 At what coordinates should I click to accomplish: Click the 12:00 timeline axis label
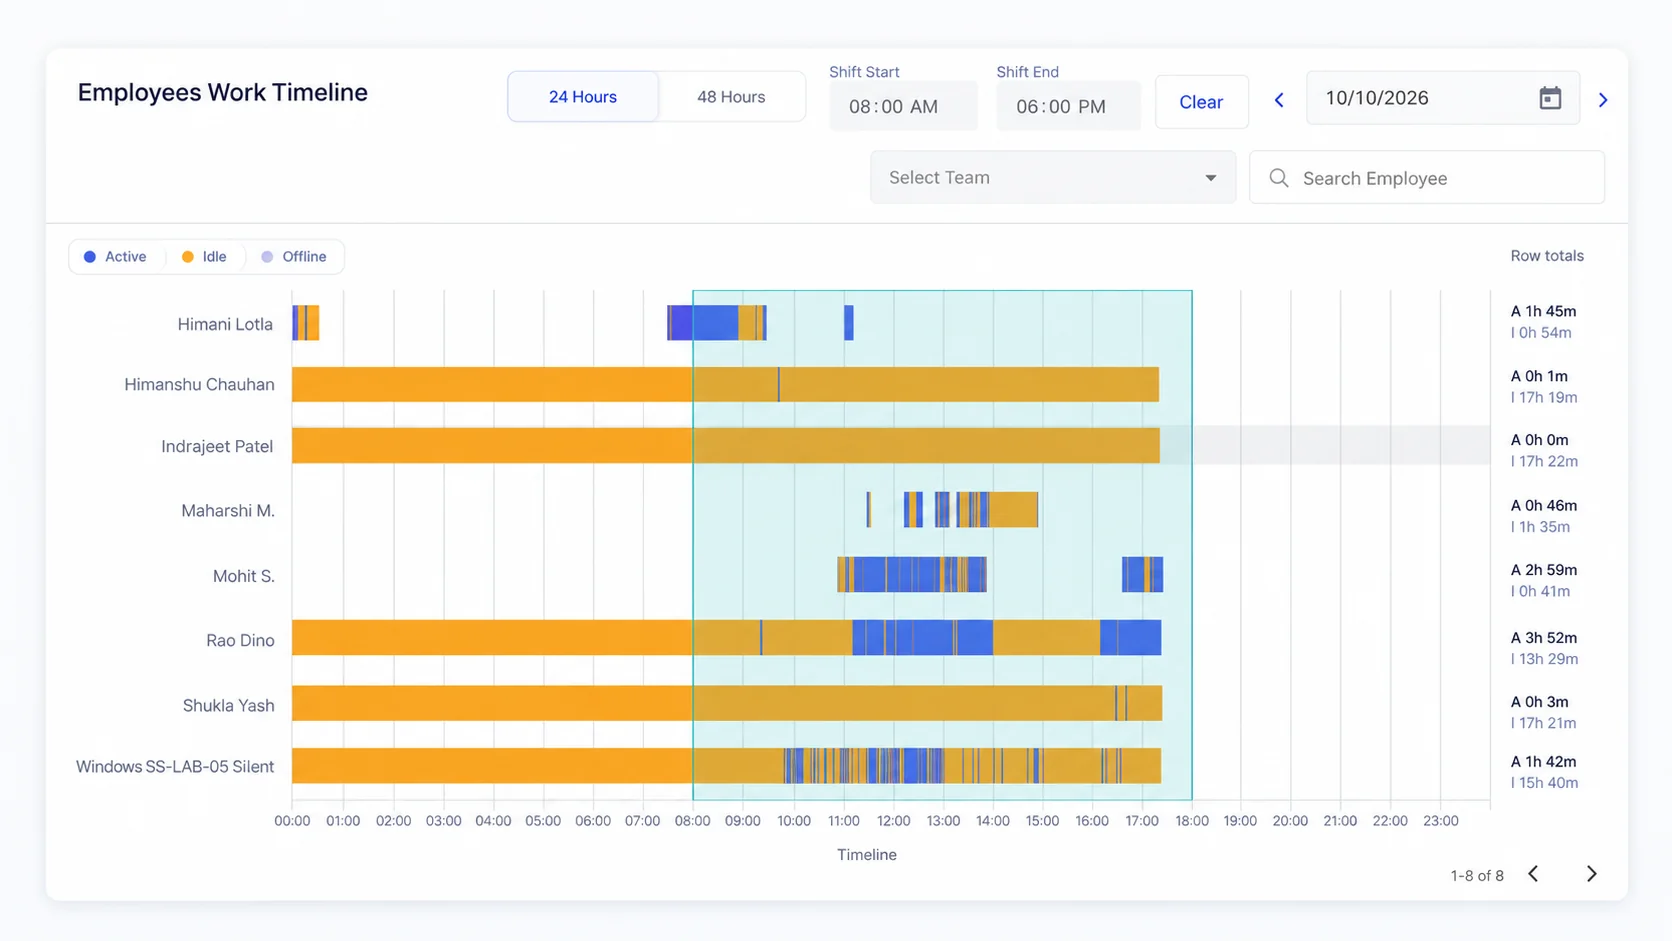tap(893, 821)
